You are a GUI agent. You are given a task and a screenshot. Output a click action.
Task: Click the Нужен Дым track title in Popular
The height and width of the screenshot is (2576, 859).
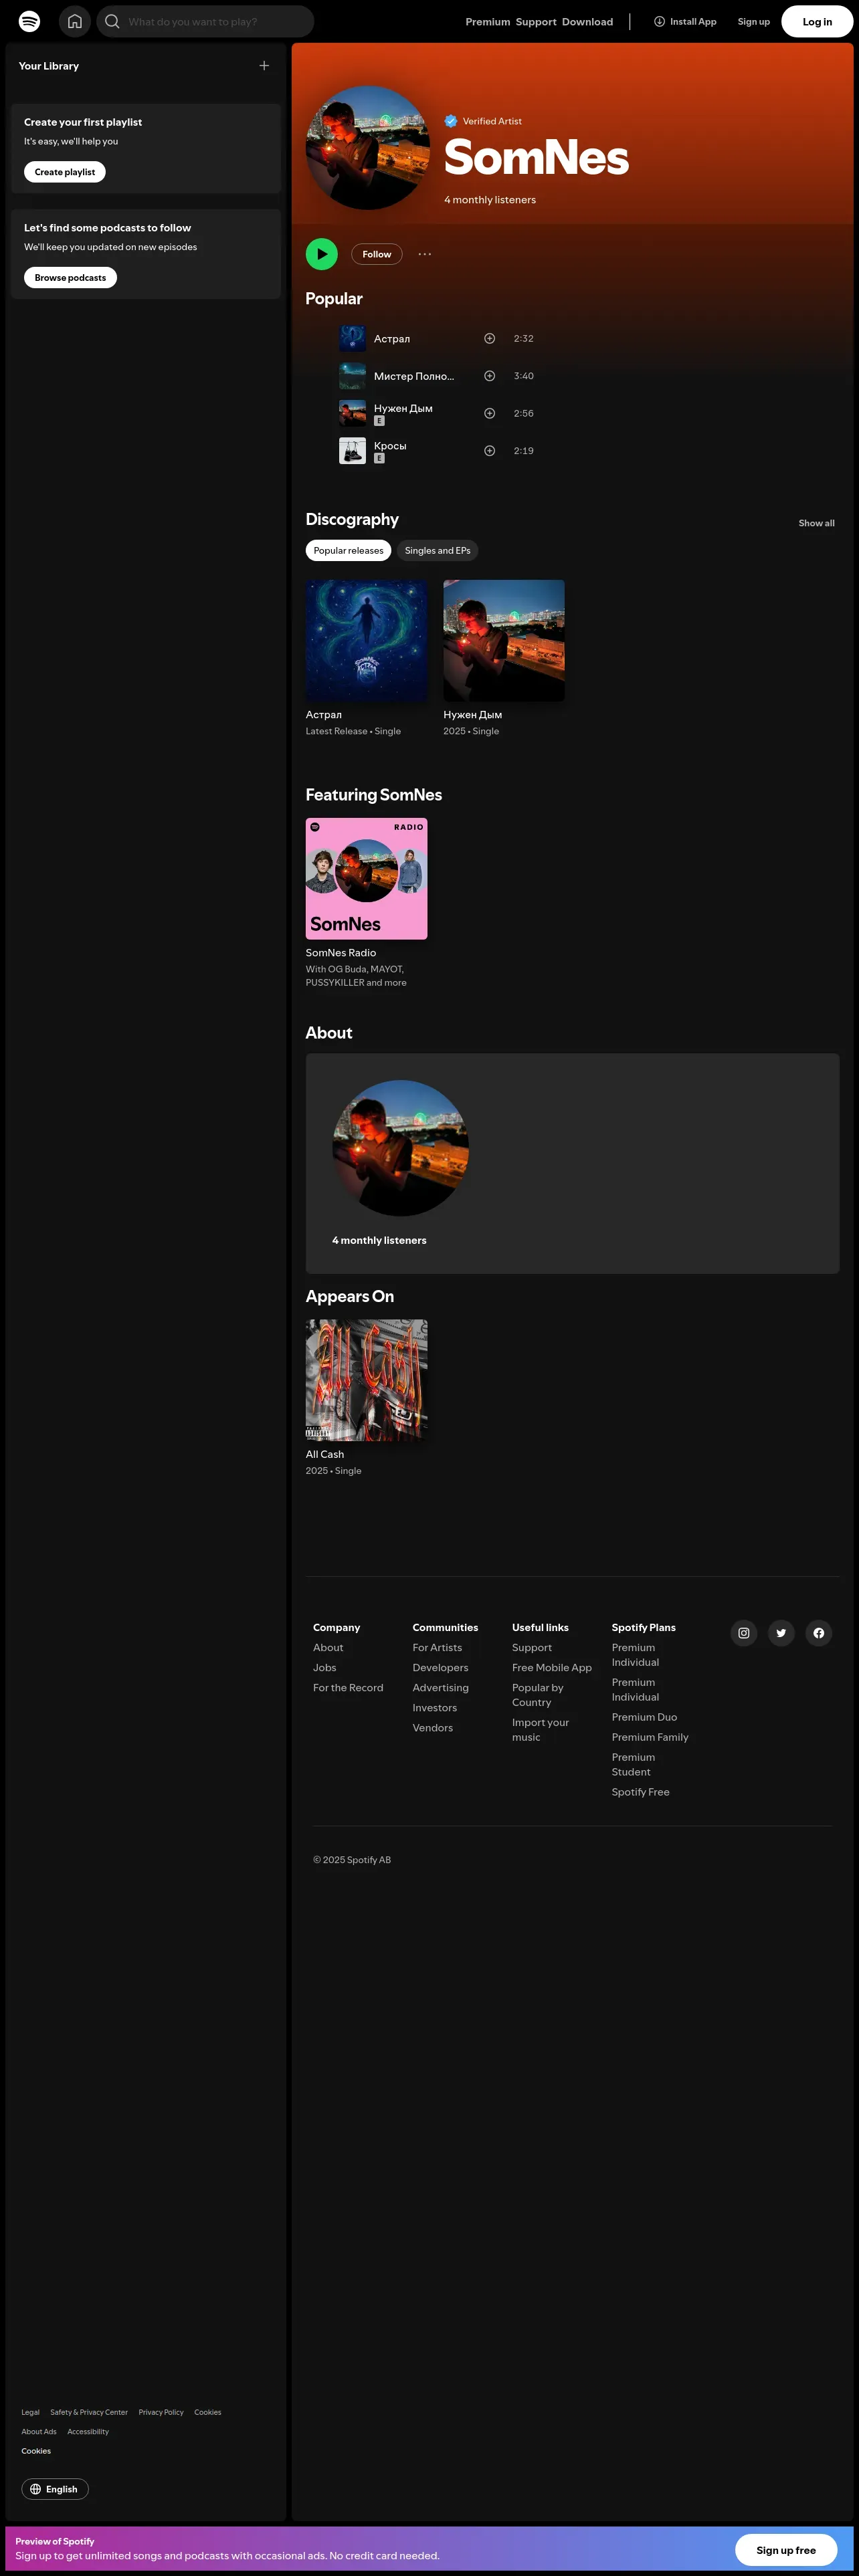[403, 408]
